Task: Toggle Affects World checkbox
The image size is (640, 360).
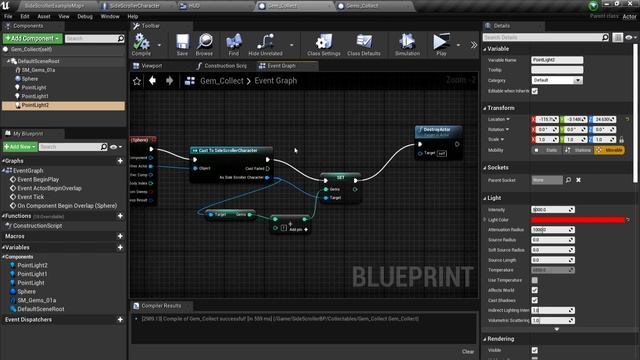Action: pyautogui.click(x=535, y=290)
